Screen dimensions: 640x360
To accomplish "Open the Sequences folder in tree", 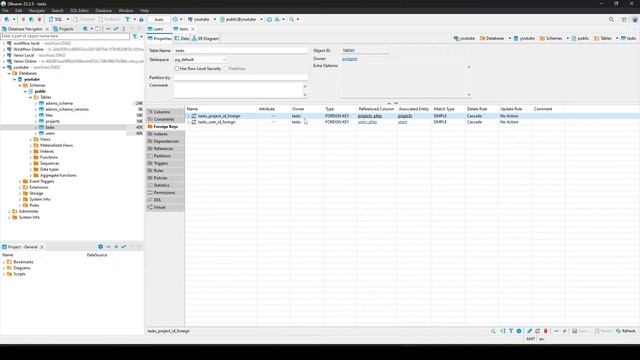I will pos(49,163).
